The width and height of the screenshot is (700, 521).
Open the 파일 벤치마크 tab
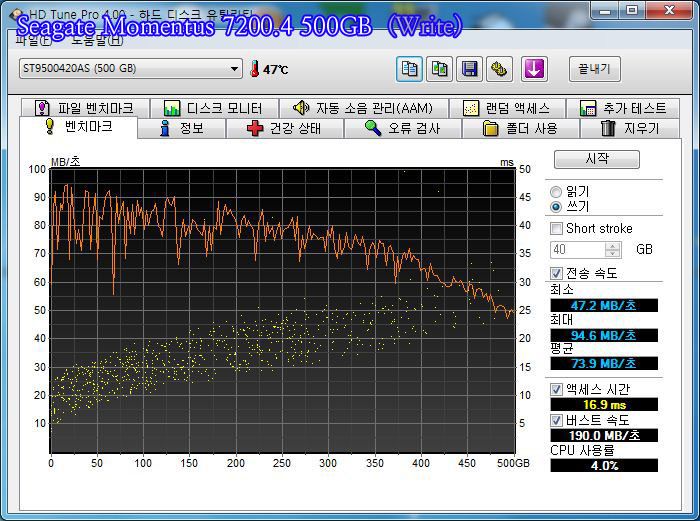pos(85,108)
